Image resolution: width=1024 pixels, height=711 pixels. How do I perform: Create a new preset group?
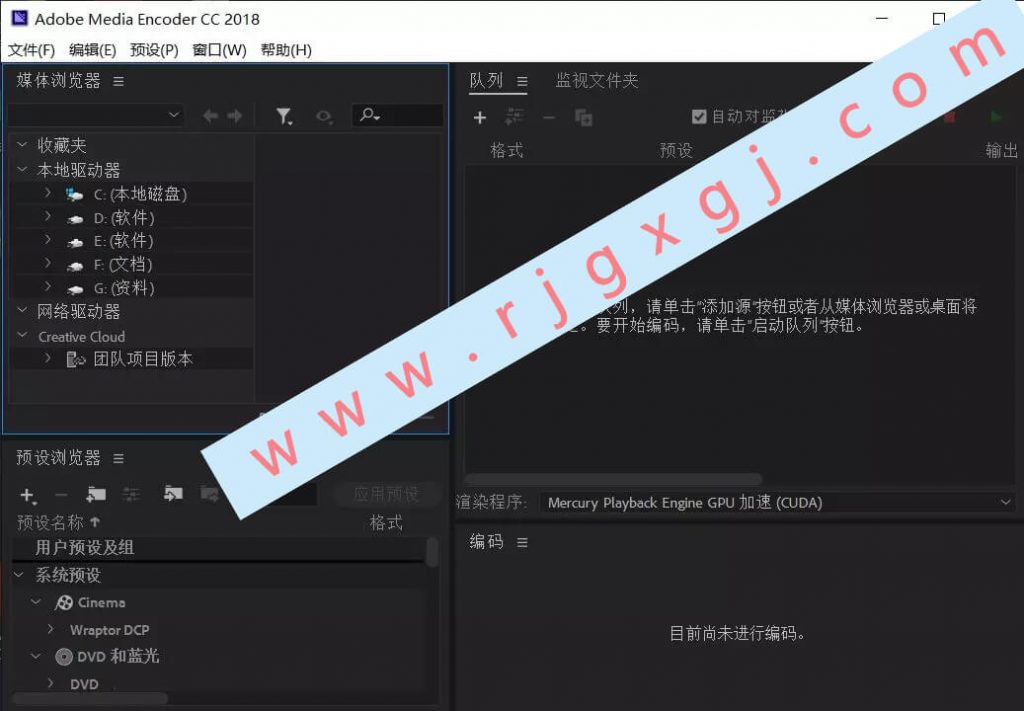pyautogui.click(x=96, y=494)
